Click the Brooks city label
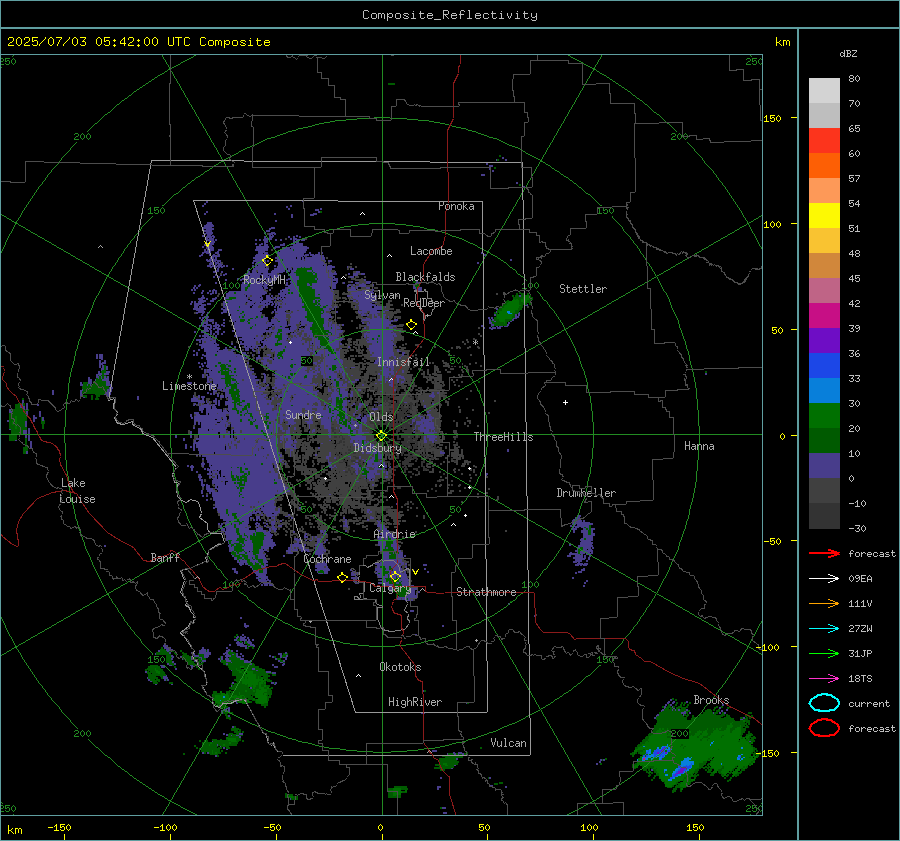Screen dimensions: 900x841 [711, 700]
